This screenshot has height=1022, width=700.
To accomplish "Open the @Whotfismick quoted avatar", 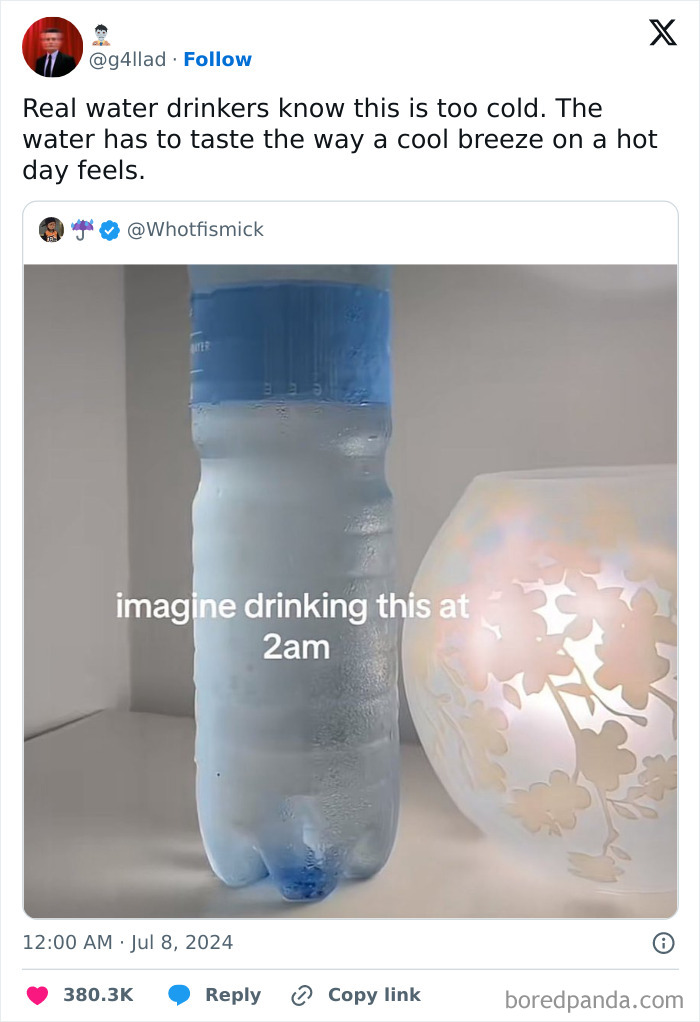I will point(51,229).
